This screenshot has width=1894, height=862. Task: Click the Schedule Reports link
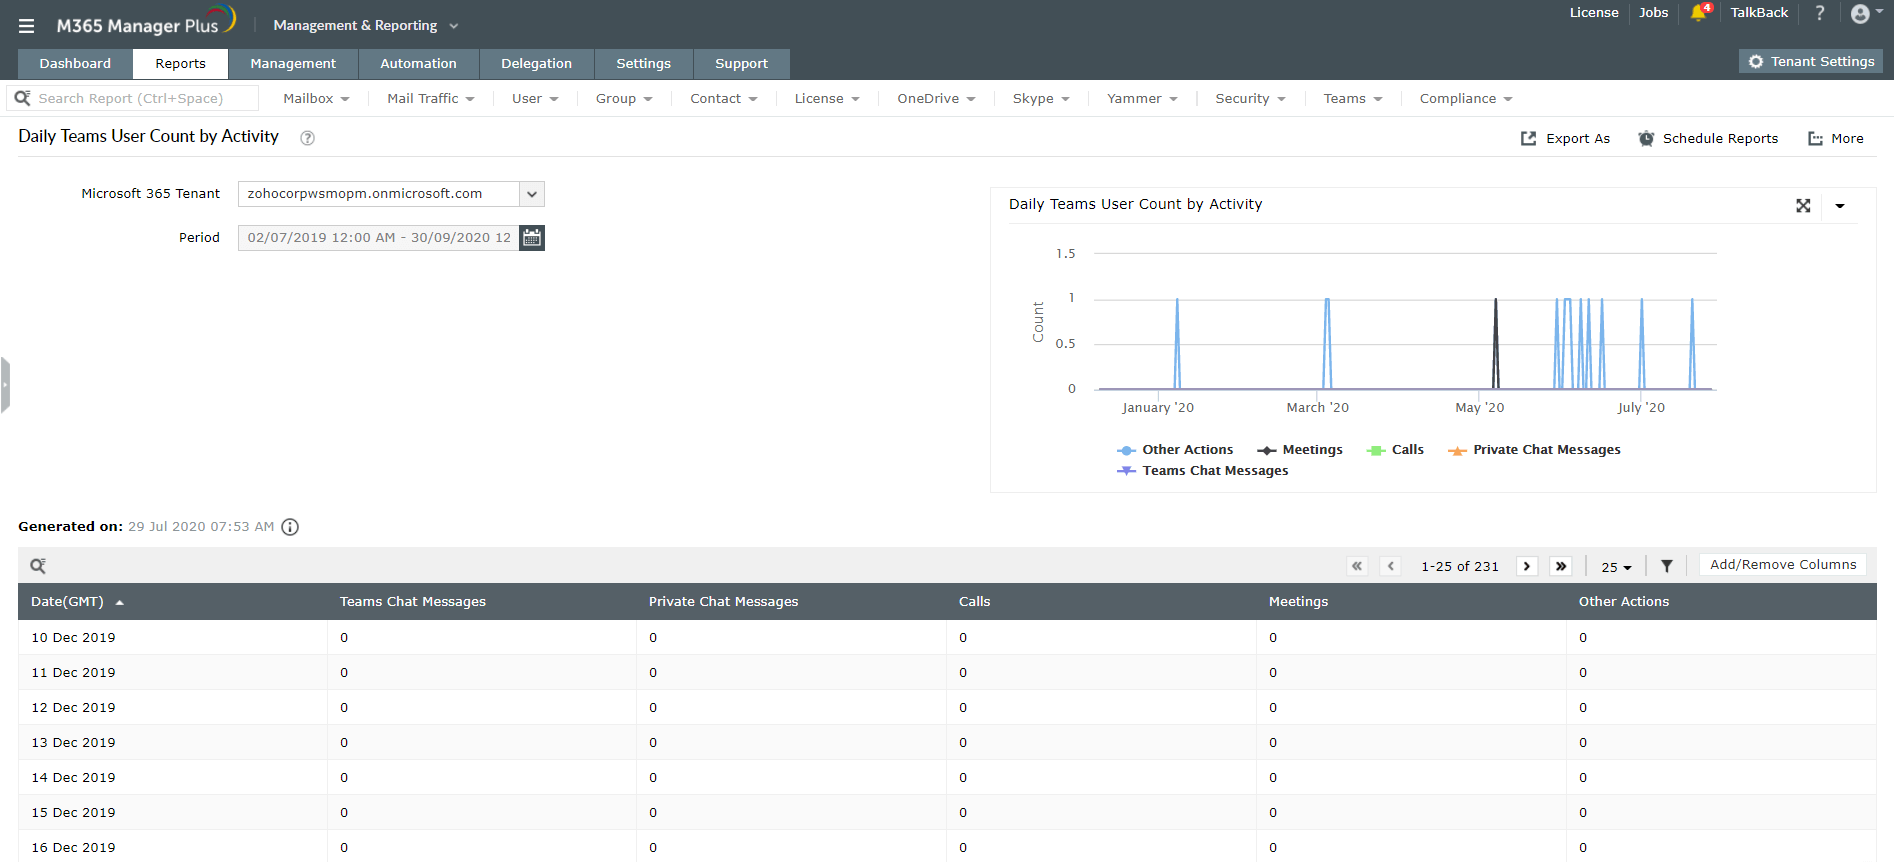coord(1708,139)
